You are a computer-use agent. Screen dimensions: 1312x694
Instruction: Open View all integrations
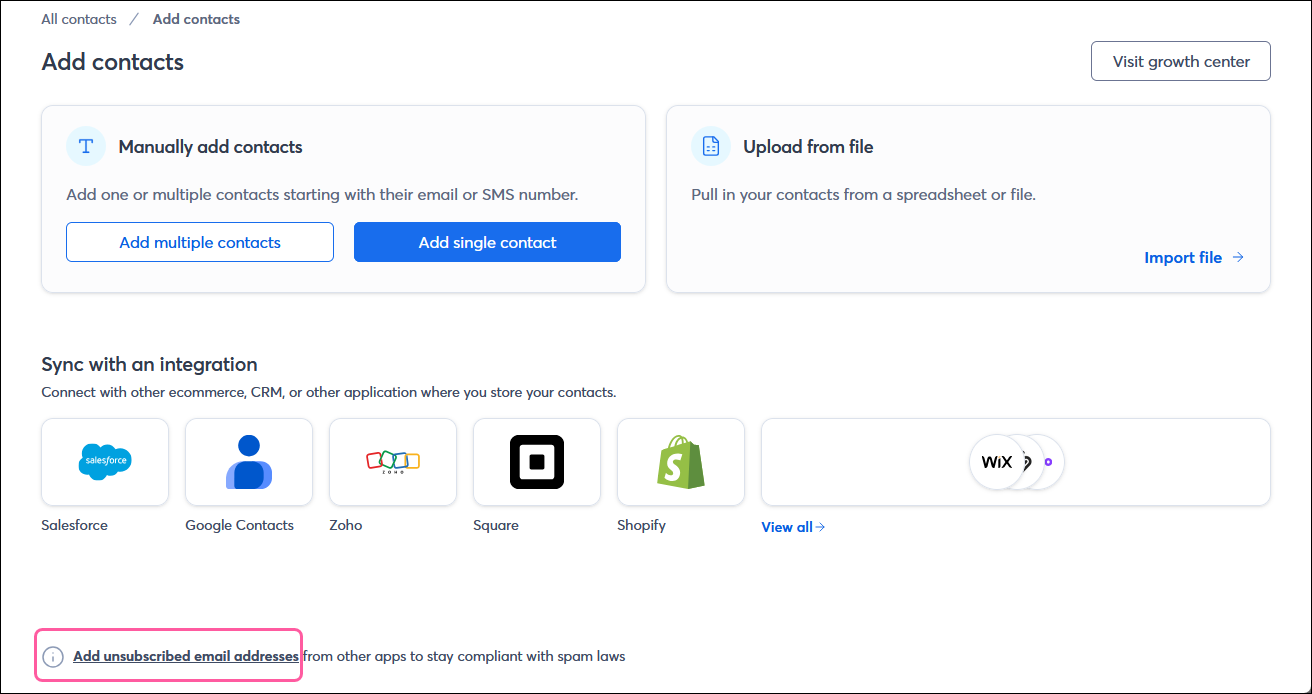(792, 527)
